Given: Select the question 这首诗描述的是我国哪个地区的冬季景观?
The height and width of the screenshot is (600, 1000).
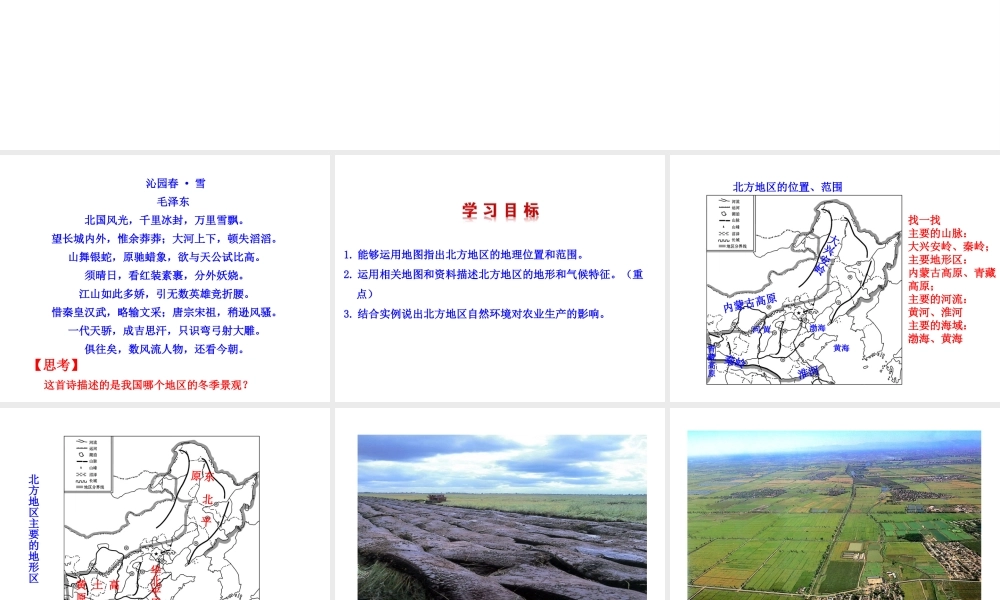Looking at the screenshot, I should coord(146,385).
